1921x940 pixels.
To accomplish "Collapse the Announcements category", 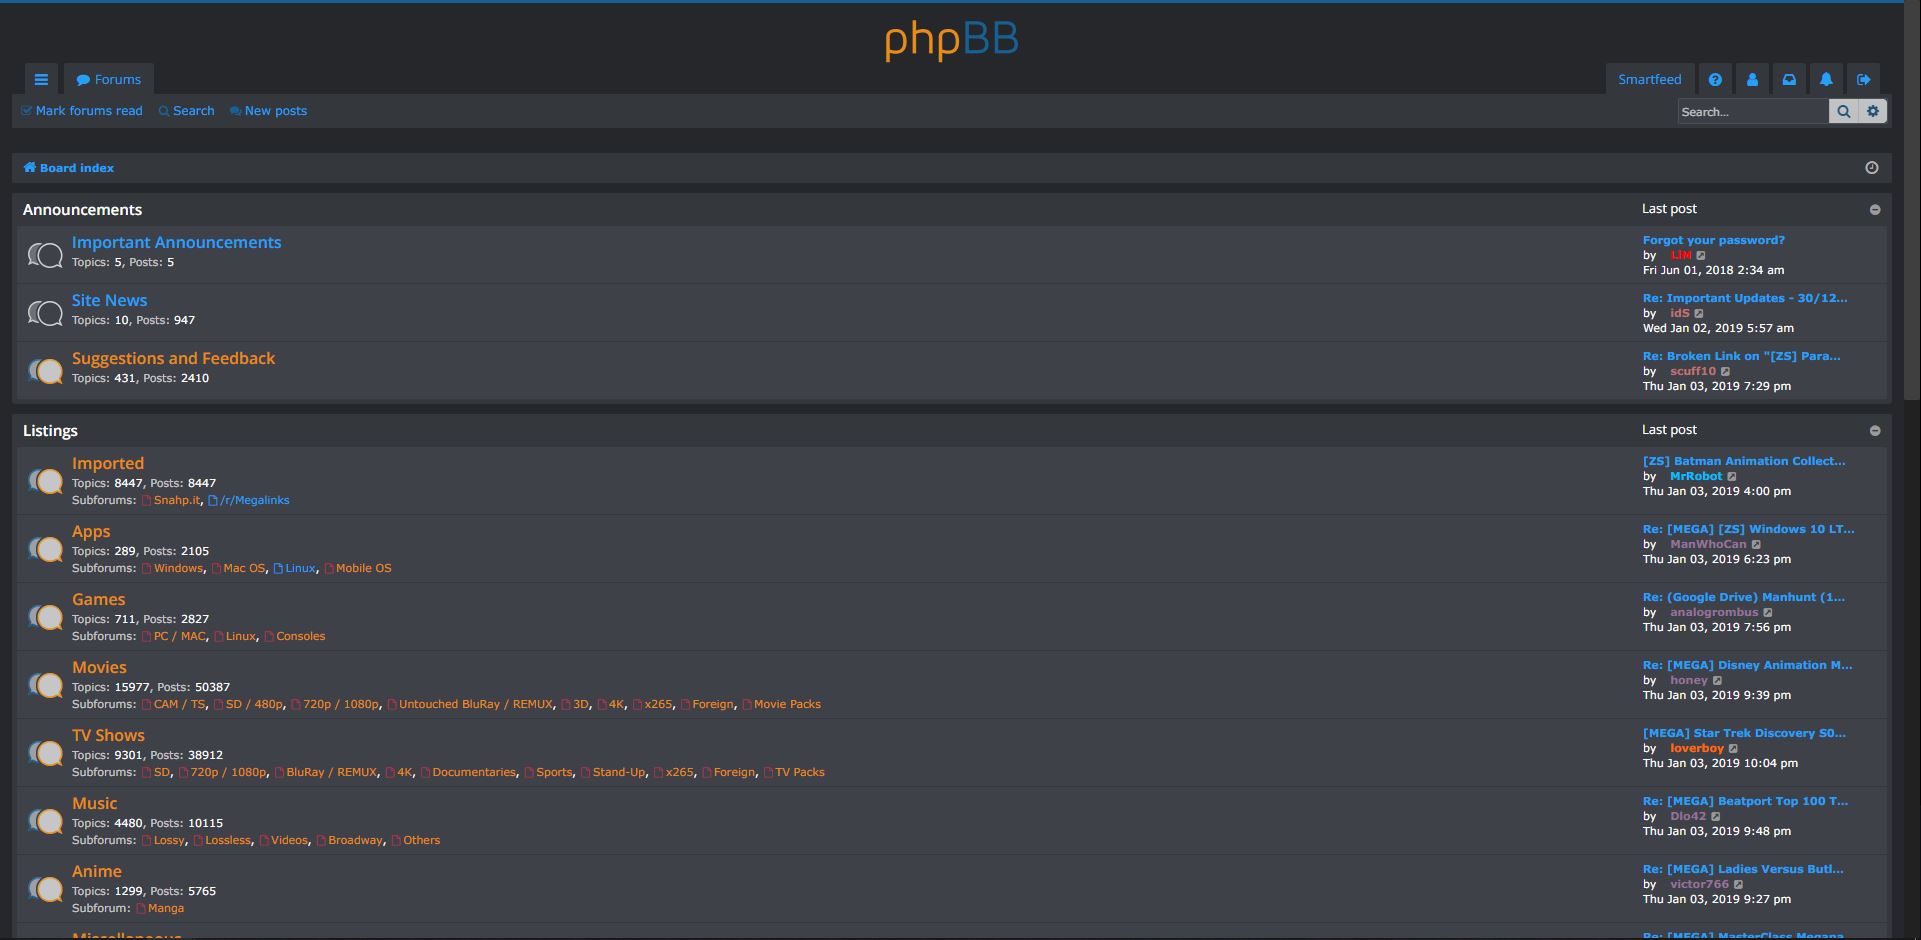I will (1875, 210).
